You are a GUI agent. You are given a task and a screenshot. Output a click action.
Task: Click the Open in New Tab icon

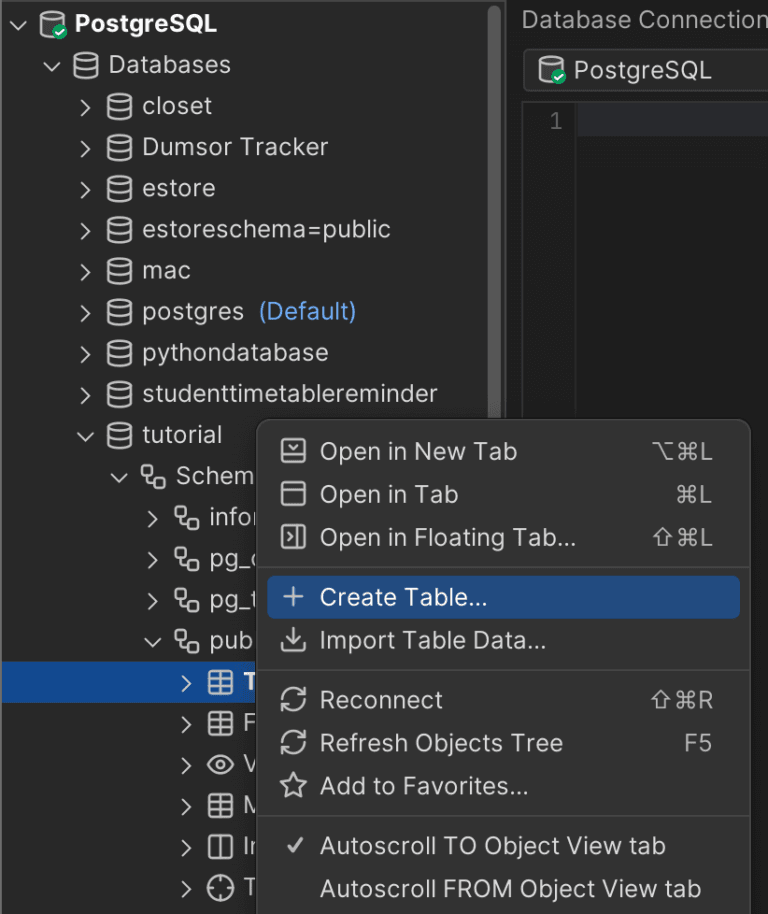click(x=293, y=452)
